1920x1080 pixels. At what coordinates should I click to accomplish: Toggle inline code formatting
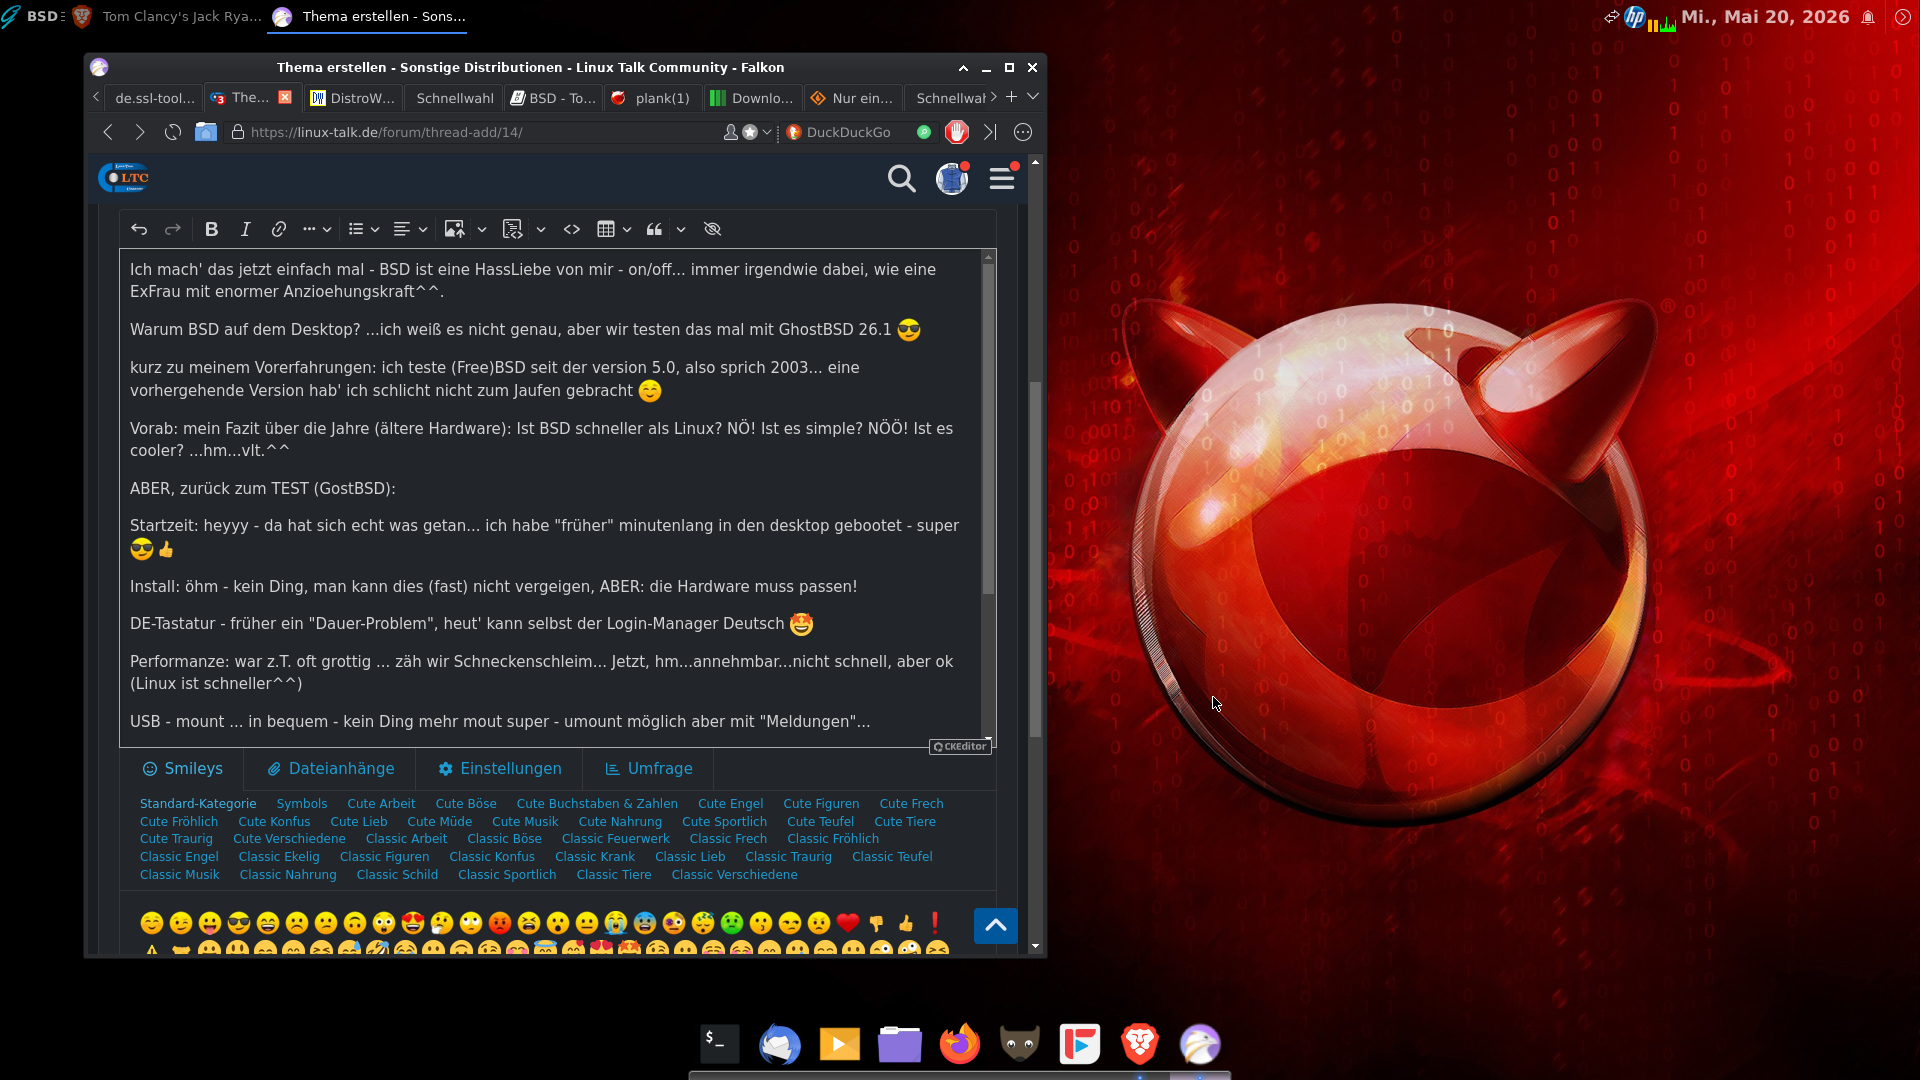572,229
